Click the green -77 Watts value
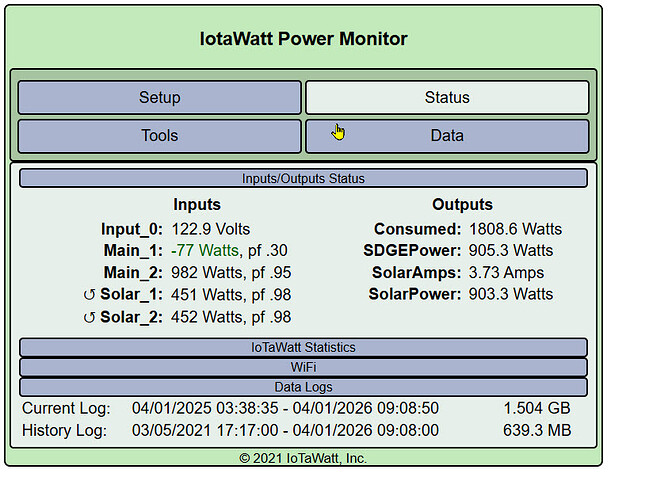648x500 pixels. tap(205, 251)
